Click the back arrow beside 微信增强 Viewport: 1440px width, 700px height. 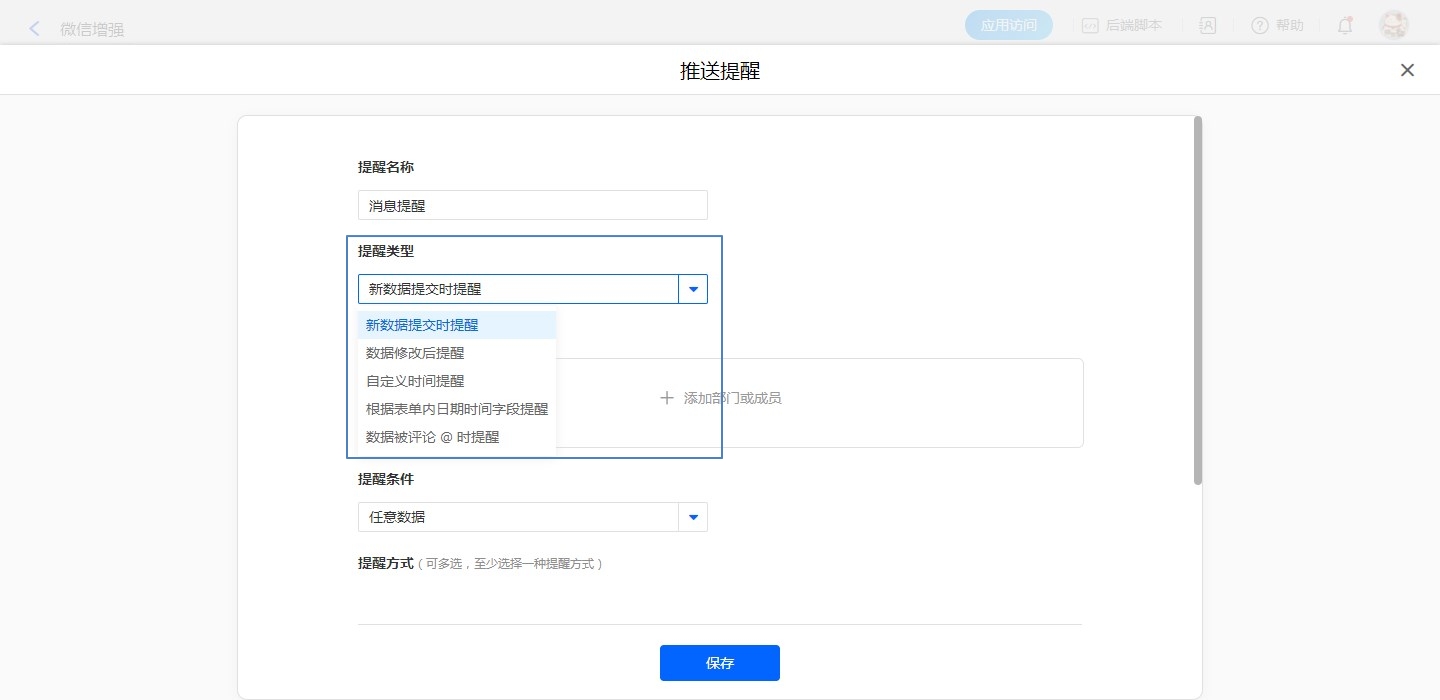tap(35, 28)
